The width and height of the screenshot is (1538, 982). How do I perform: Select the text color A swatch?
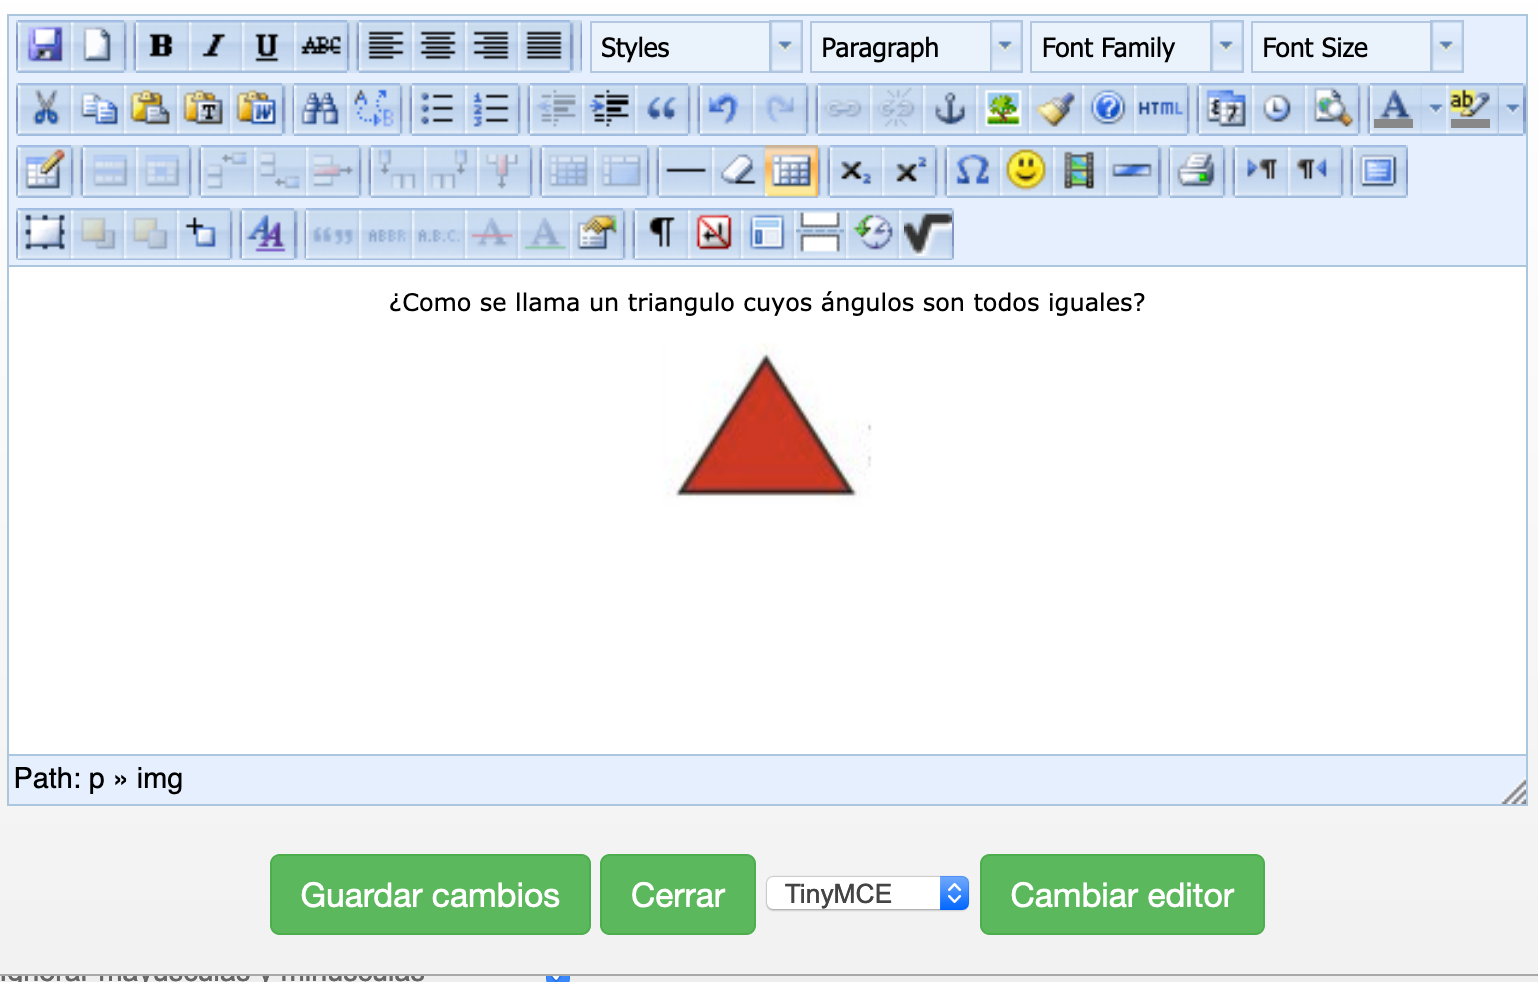1394,109
